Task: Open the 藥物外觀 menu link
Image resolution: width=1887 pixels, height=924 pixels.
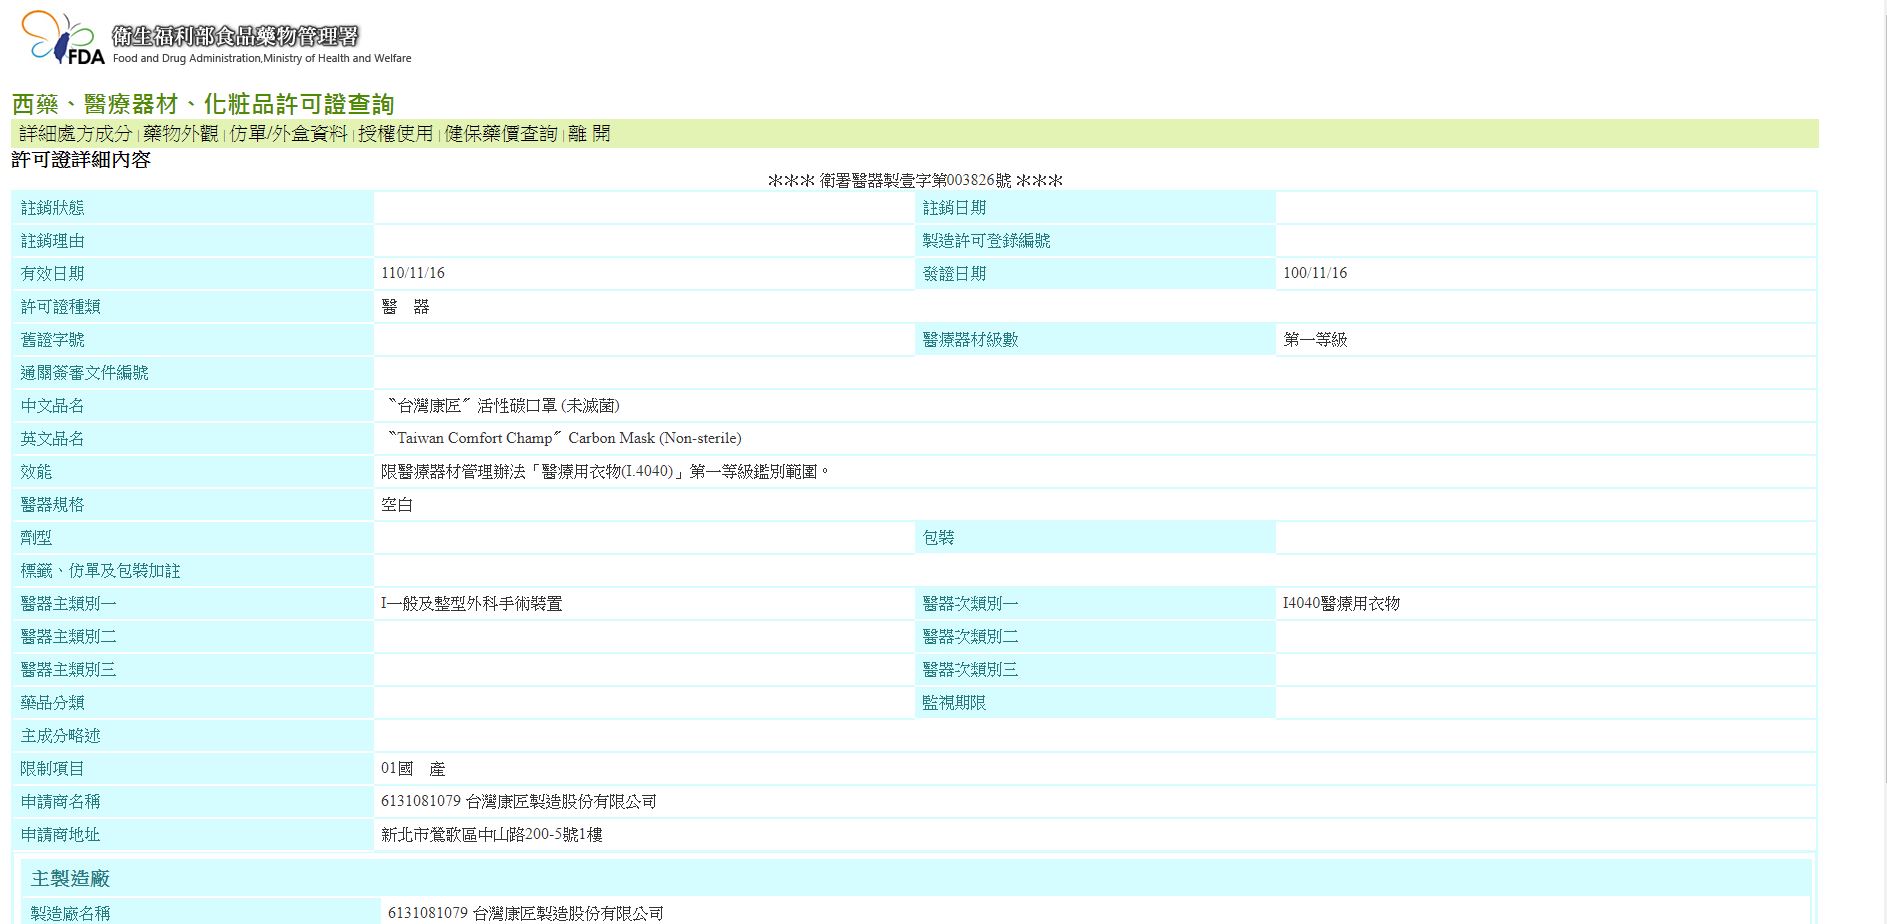Action: tap(180, 134)
